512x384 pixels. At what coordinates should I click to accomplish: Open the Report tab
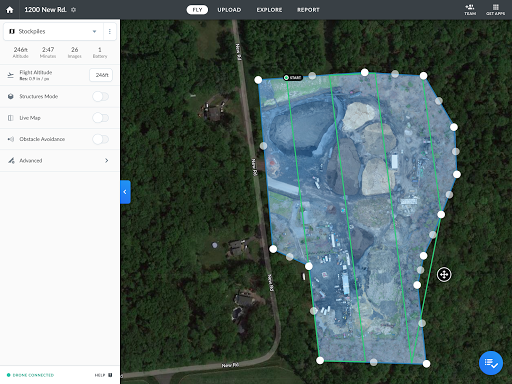point(308,10)
